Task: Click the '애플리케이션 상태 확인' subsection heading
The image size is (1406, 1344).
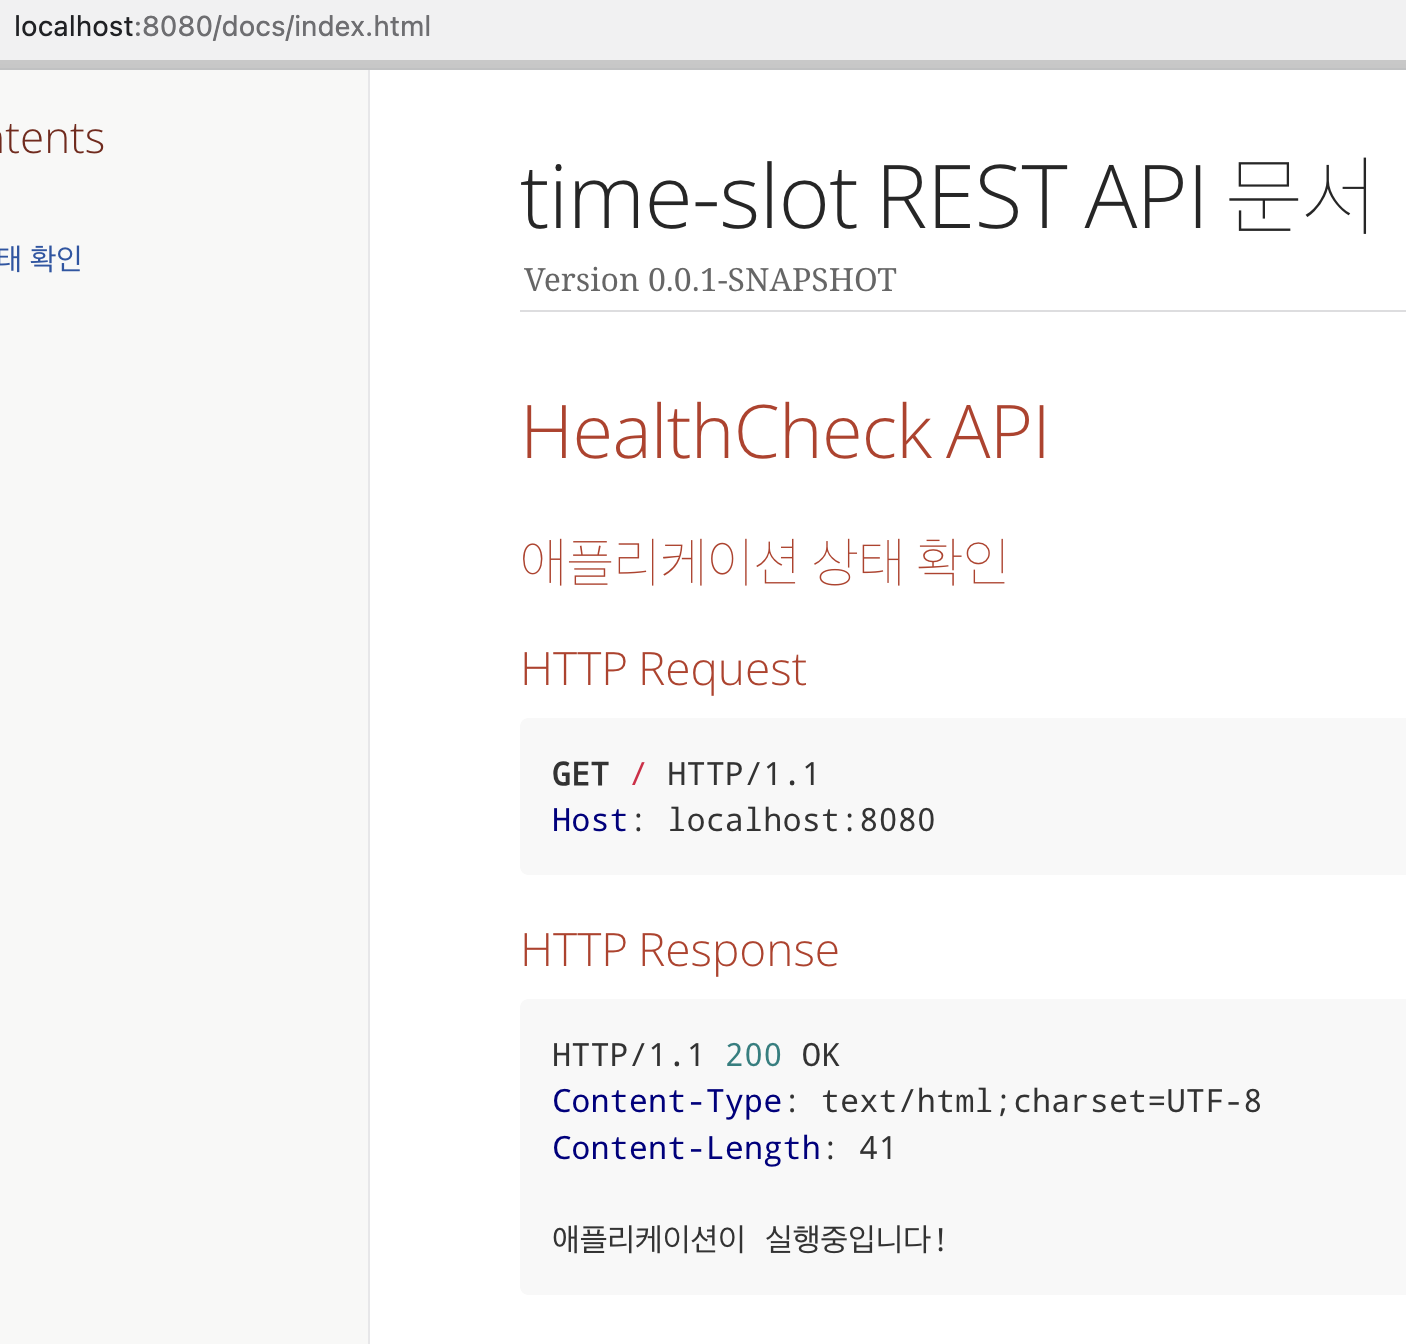Action: pyautogui.click(x=764, y=560)
